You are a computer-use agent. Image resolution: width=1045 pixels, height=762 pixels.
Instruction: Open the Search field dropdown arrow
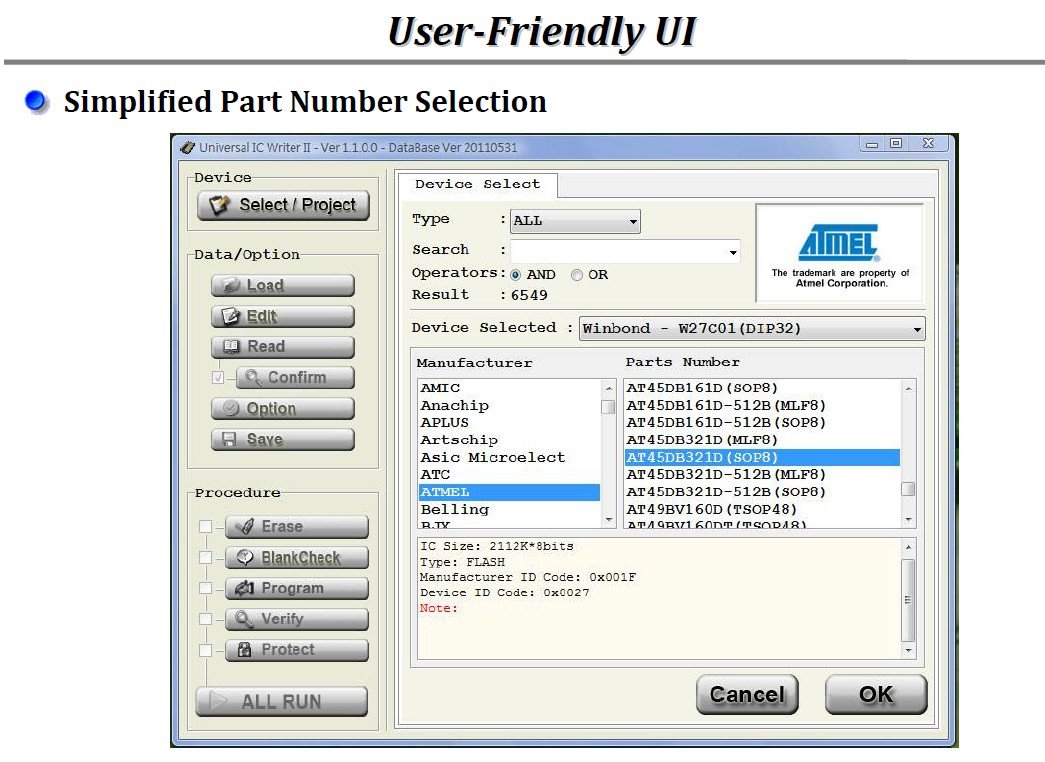click(732, 252)
